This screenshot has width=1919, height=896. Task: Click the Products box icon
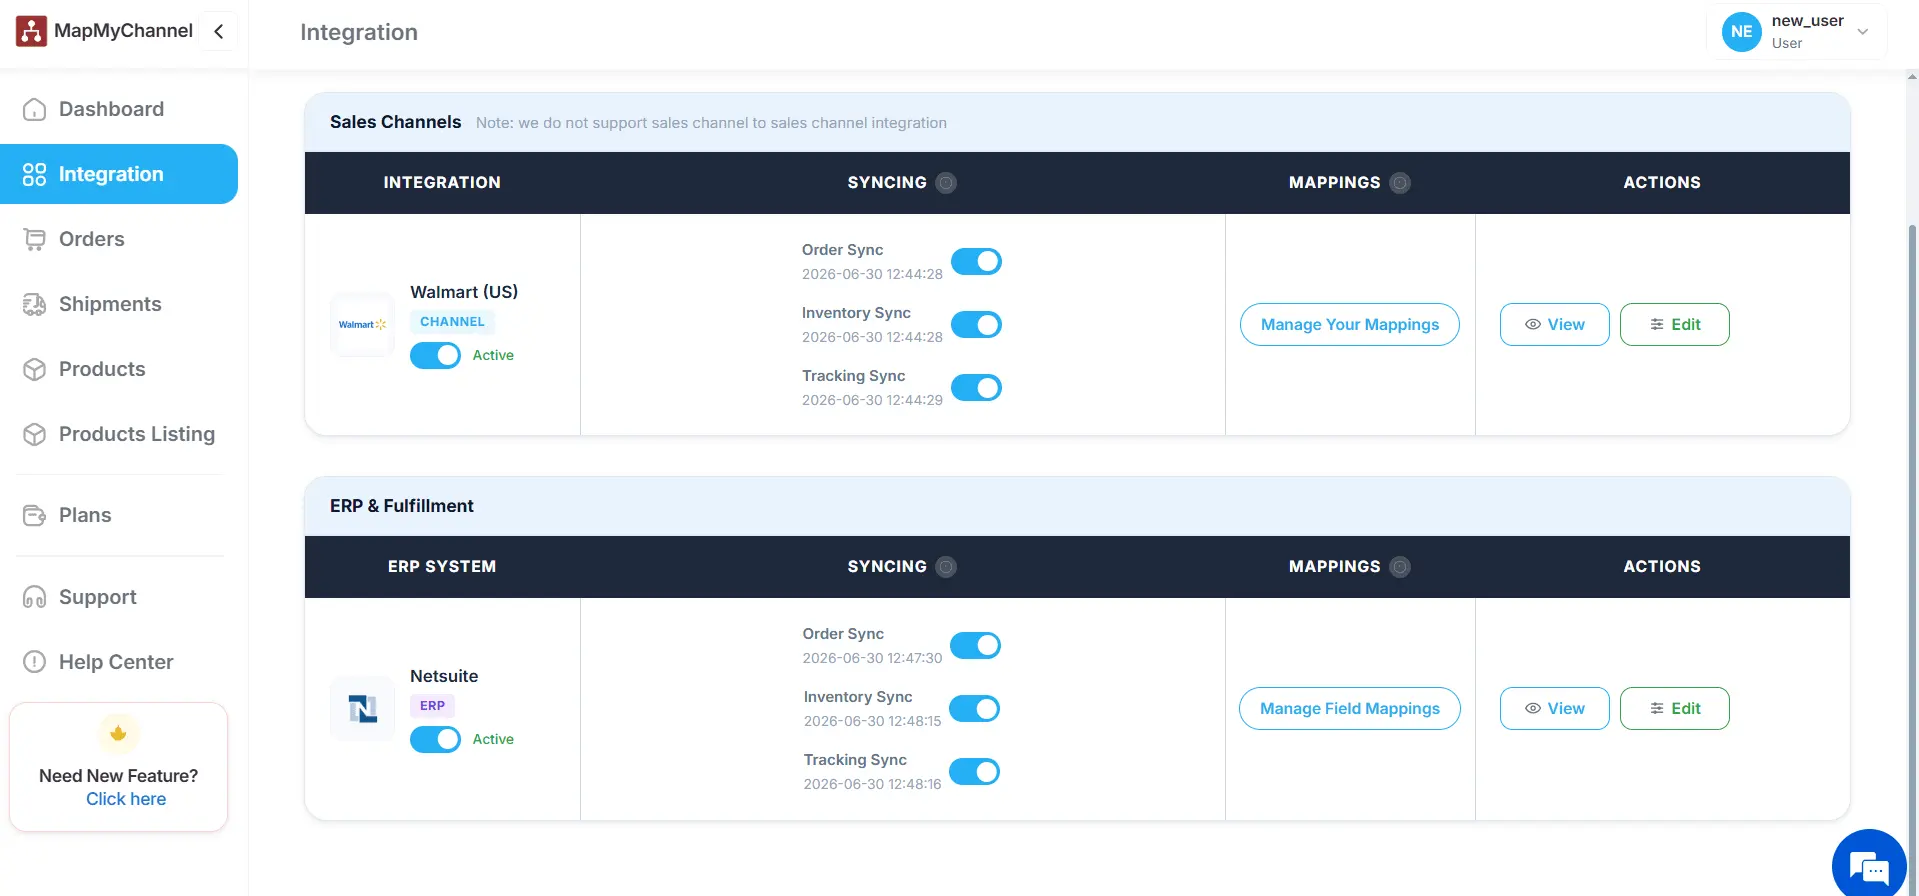[34, 369]
